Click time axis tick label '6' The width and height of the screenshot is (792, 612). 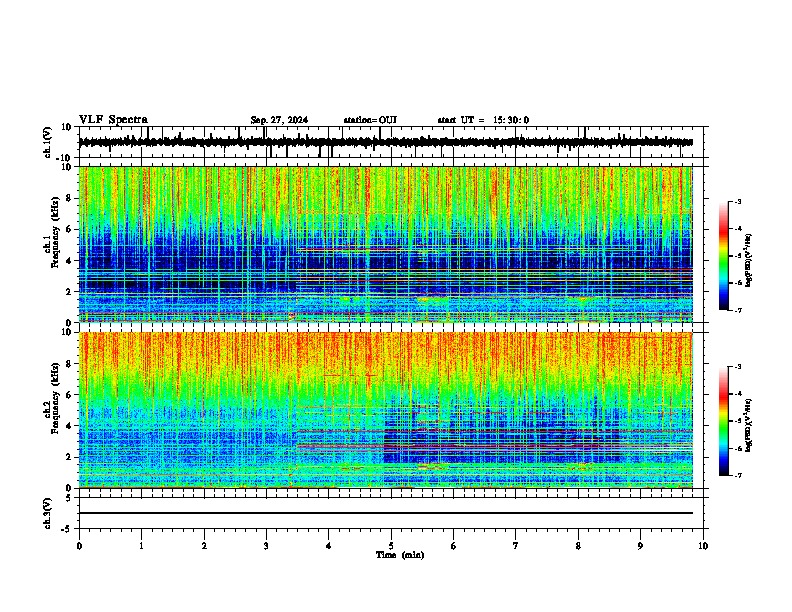[x=453, y=546]
